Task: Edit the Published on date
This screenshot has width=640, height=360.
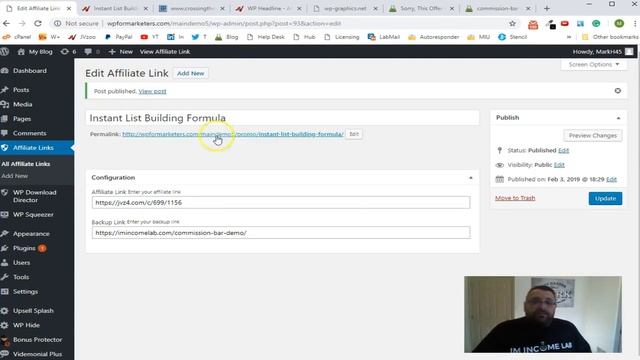Action: click(611, 179)
